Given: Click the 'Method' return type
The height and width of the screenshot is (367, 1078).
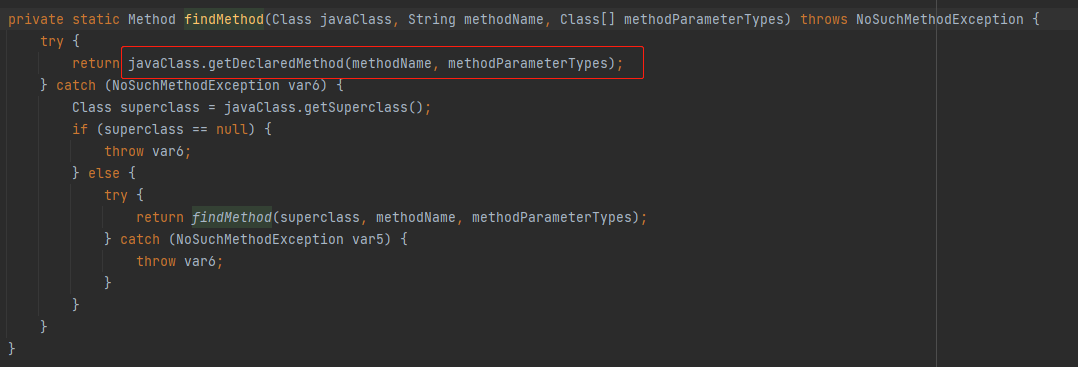Looking at the screenshot, I should (152, 19).
